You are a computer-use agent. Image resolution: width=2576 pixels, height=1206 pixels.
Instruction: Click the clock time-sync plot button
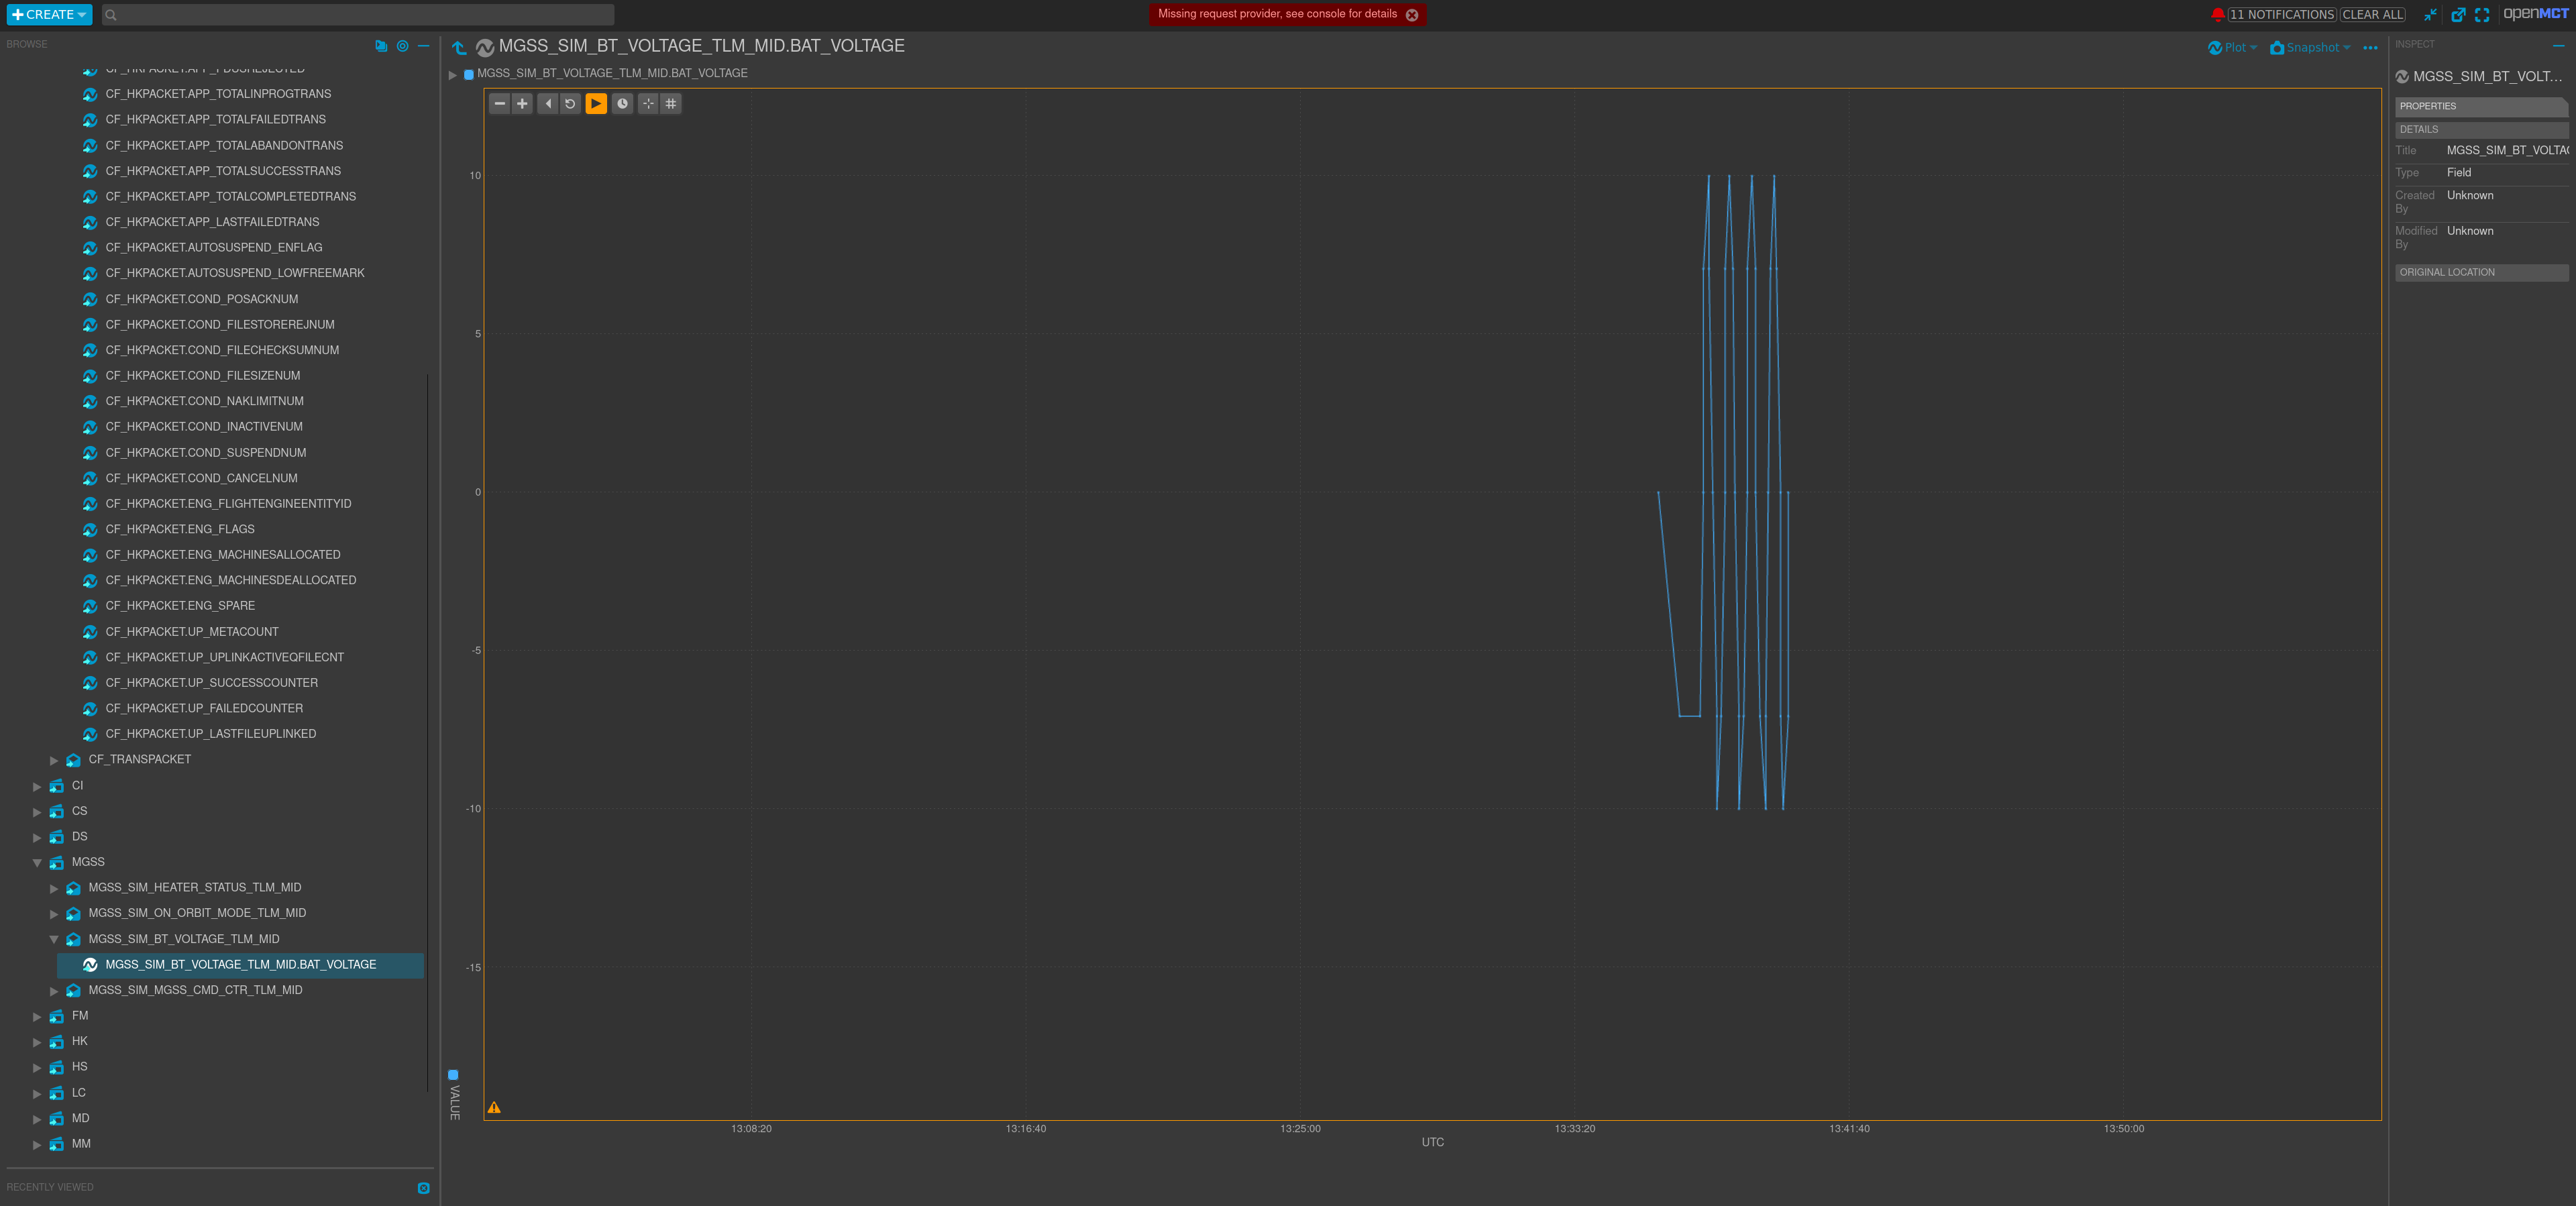click(622, 104)
